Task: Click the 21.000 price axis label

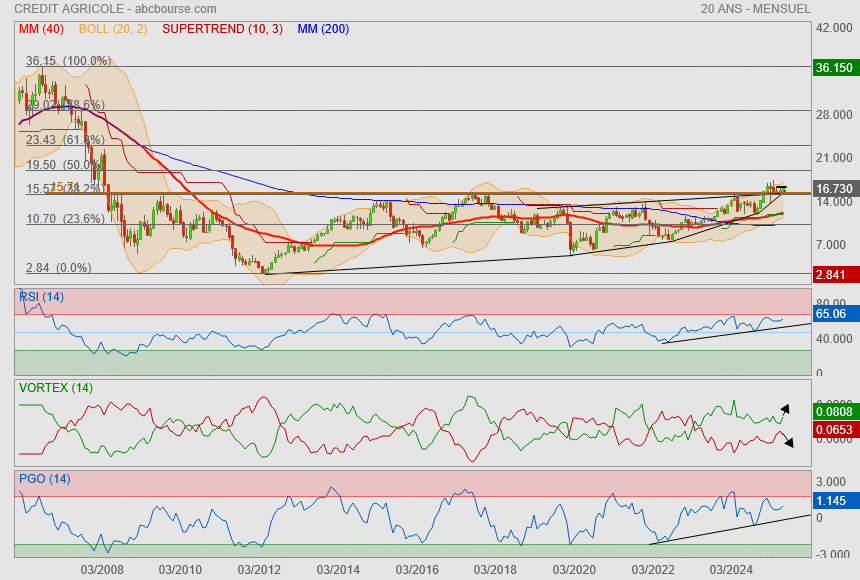Action: 834,158
